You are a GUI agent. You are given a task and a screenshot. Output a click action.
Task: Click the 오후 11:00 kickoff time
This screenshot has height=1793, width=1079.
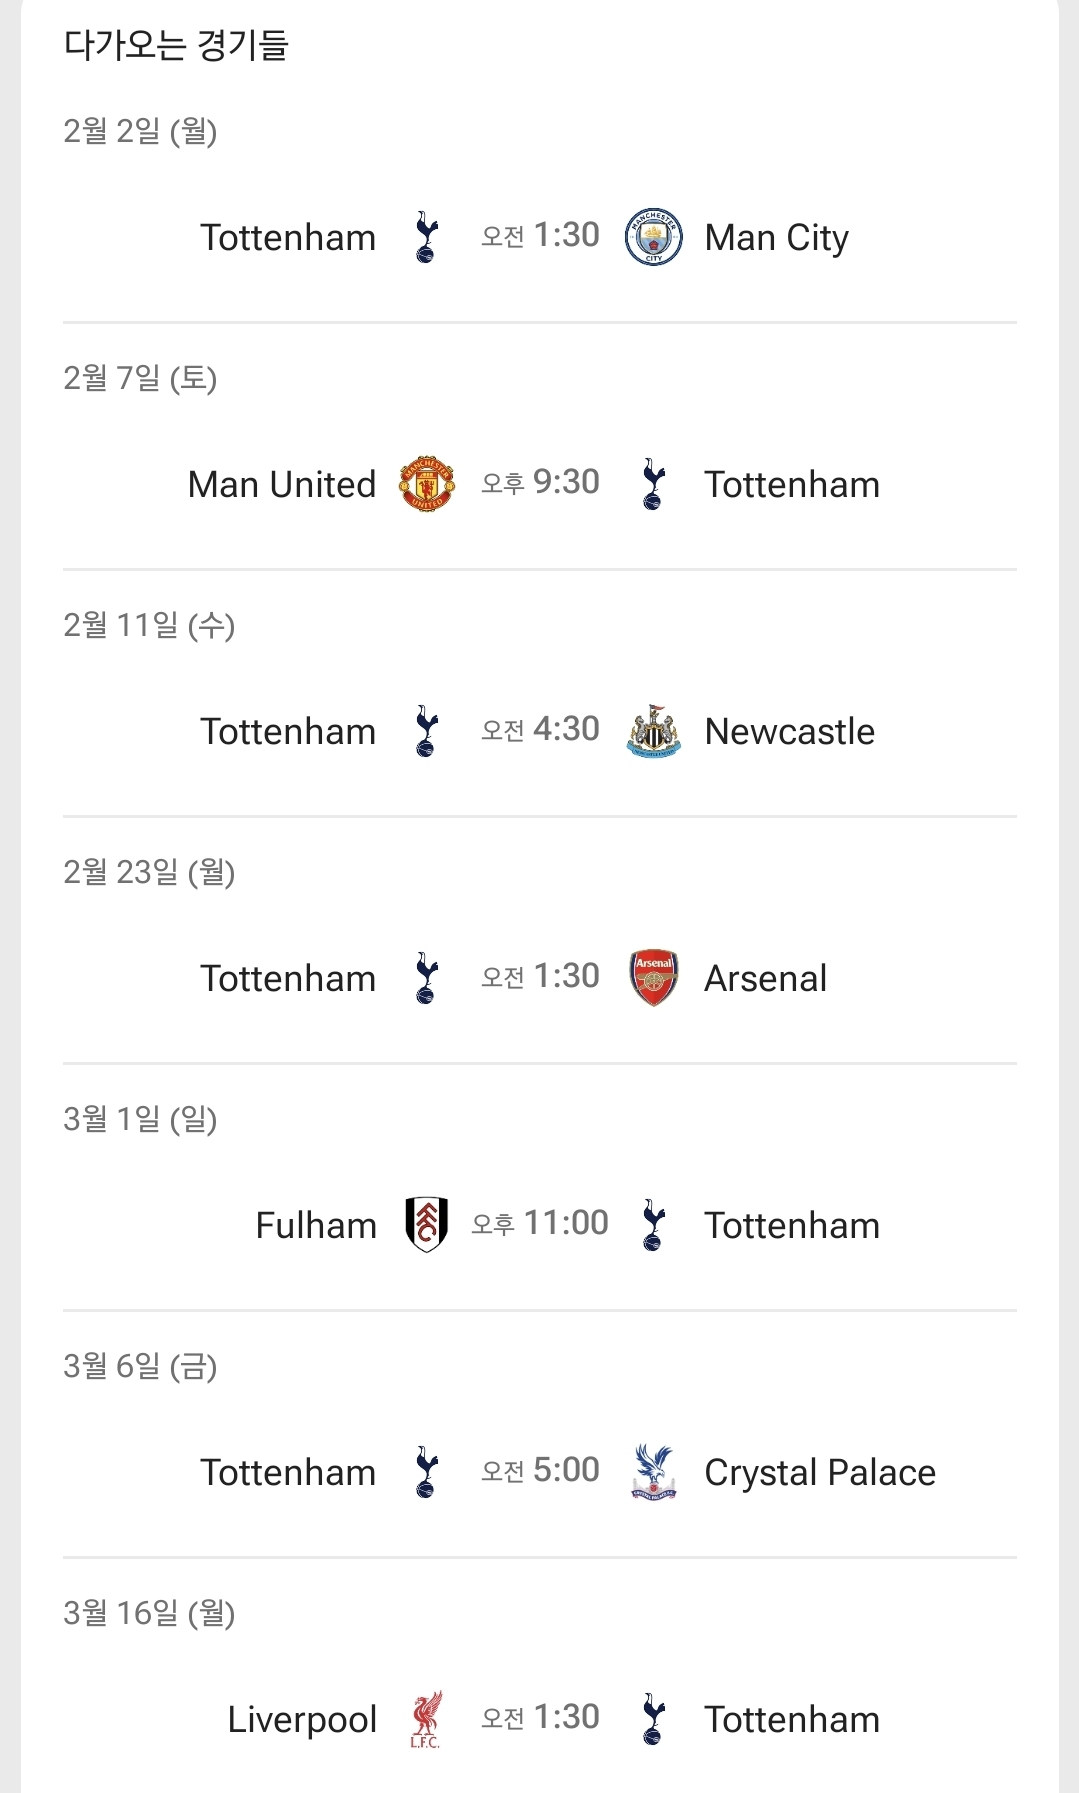[540, 1224]
